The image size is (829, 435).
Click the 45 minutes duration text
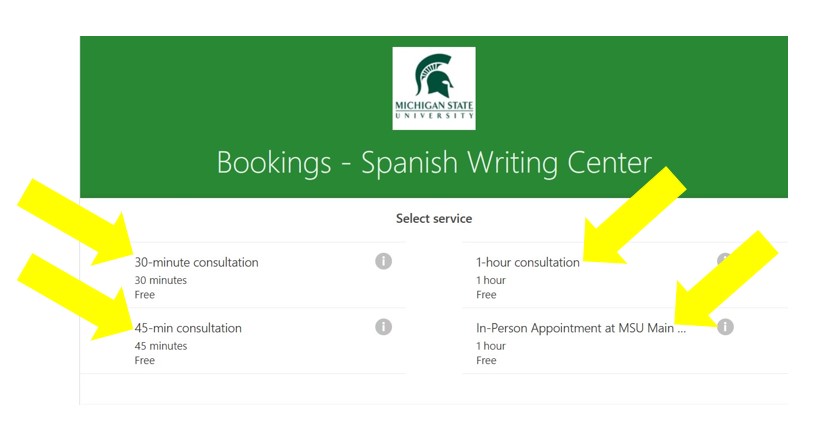pos(161,346)
